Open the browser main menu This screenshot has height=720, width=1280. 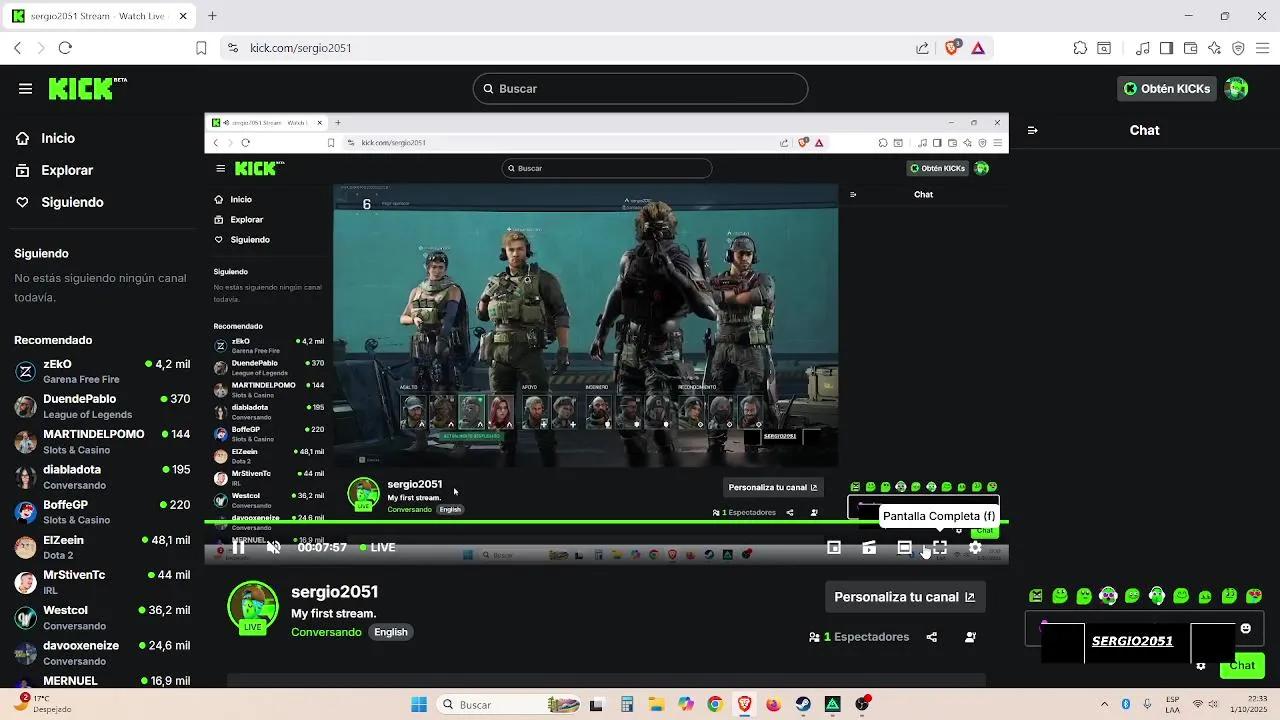[x=1263, y=48]
